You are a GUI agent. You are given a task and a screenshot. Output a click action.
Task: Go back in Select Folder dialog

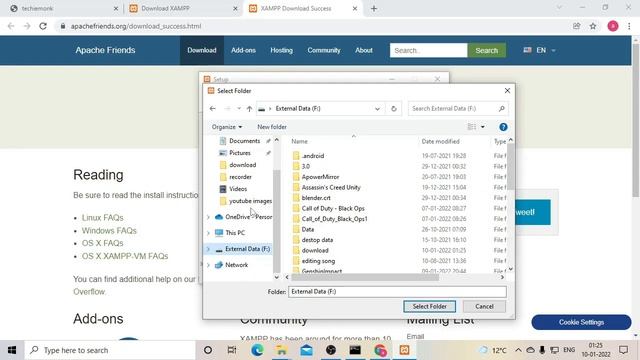[212, 109]
